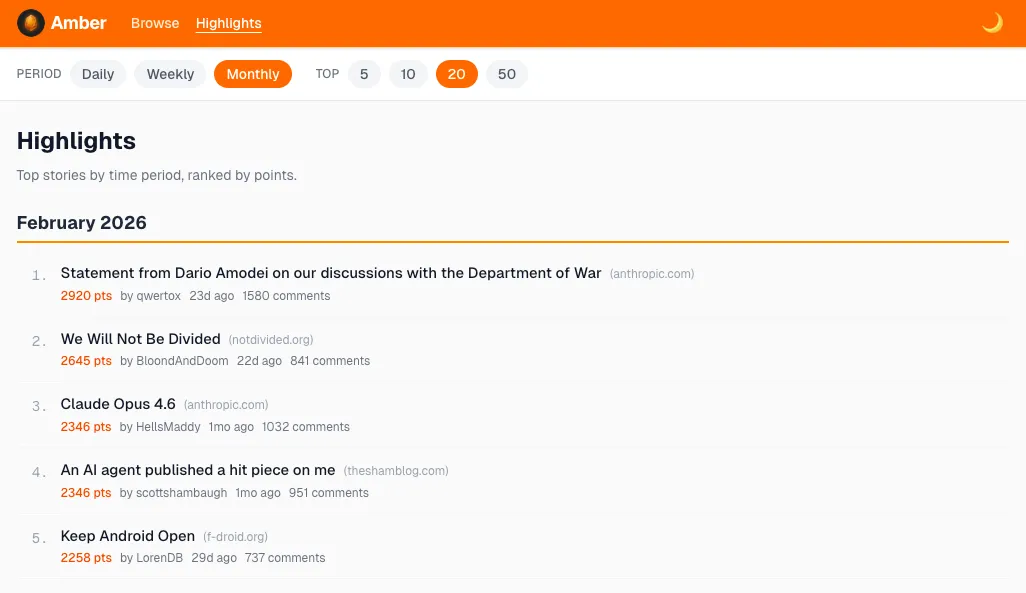The height and width of the screenshot is (593, 1026).
Task: Show top 10 stories
Action: (x=408, y=74)
